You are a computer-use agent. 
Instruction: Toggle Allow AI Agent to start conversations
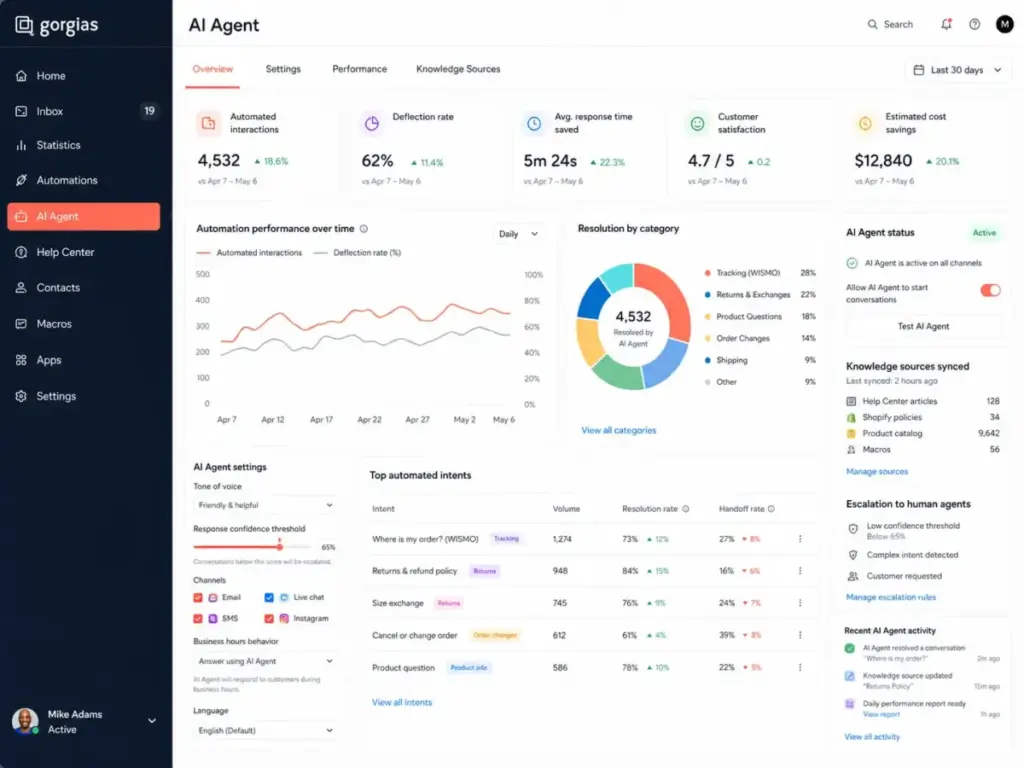(990, 291)
